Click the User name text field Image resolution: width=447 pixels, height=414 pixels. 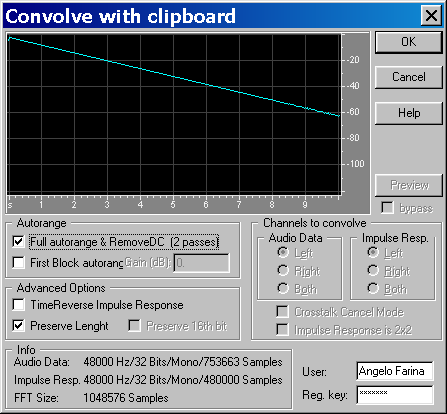point(395,371)
